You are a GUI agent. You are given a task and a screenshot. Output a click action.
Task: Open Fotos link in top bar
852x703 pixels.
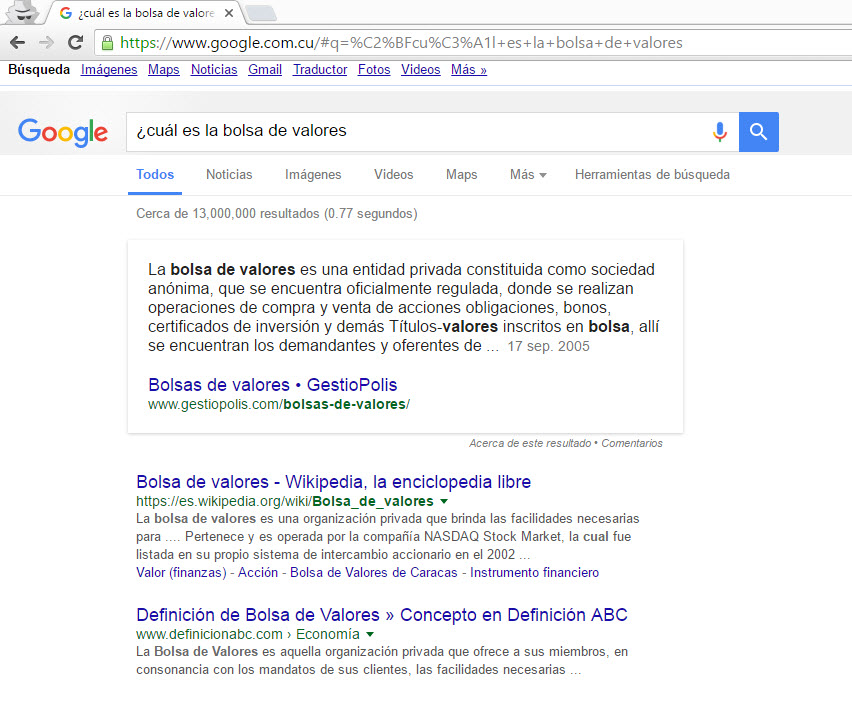click(374, 70)
